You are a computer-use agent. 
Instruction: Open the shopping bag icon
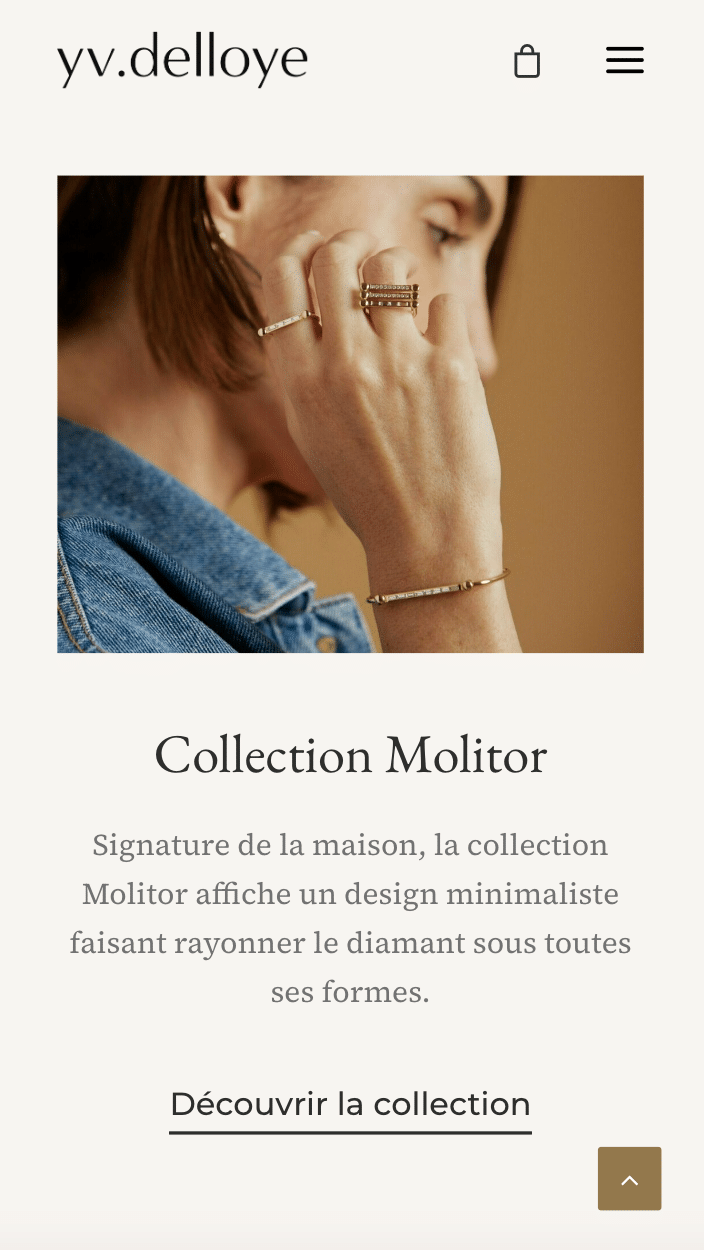527,61
